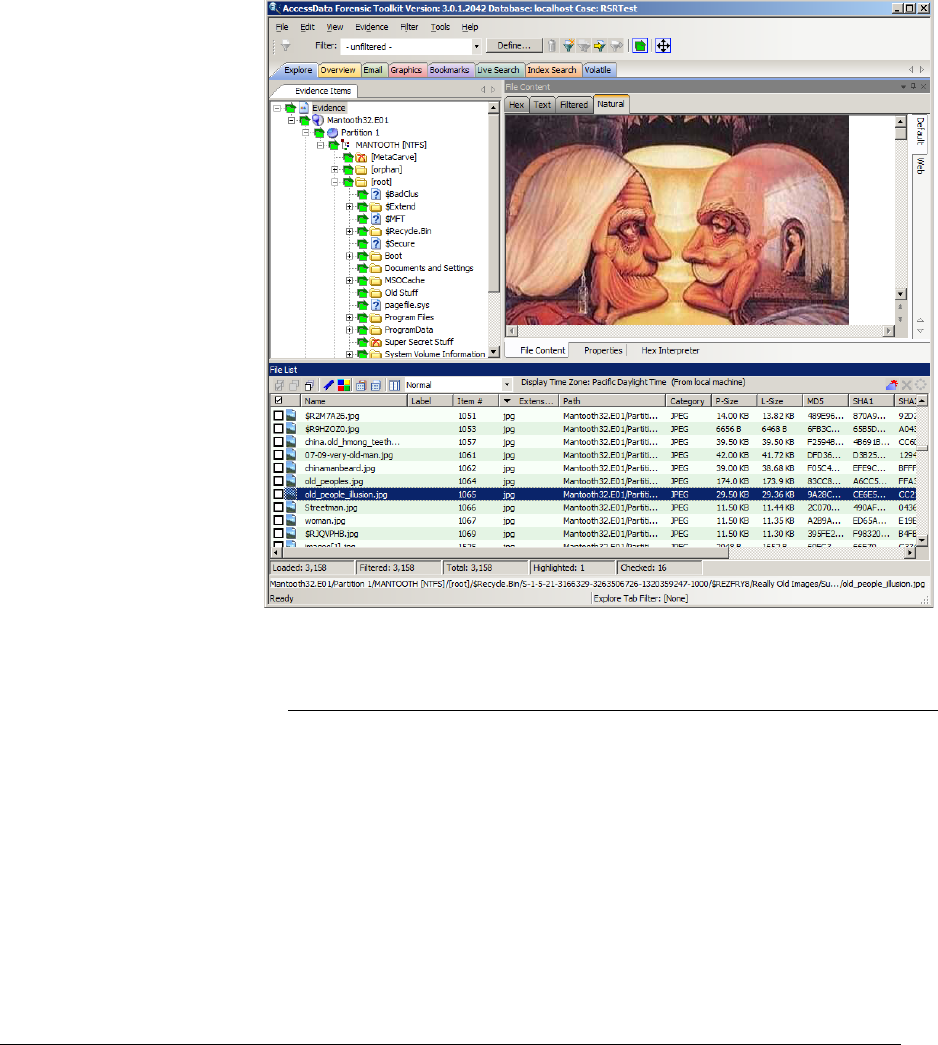938x1045 pixels.
Task: Click the column settings icon beside Normal dropdown
Action: [395, 385]
